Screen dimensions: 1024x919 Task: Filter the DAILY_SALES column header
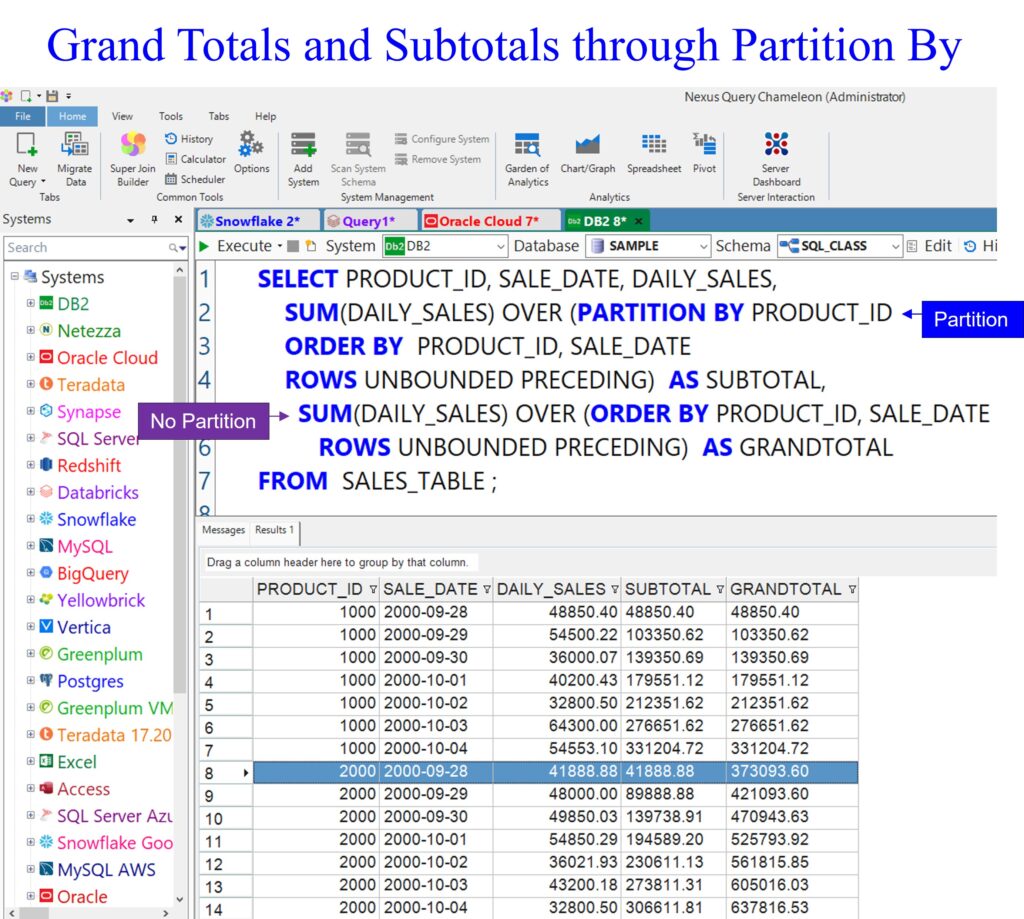(x=614, y=590)
